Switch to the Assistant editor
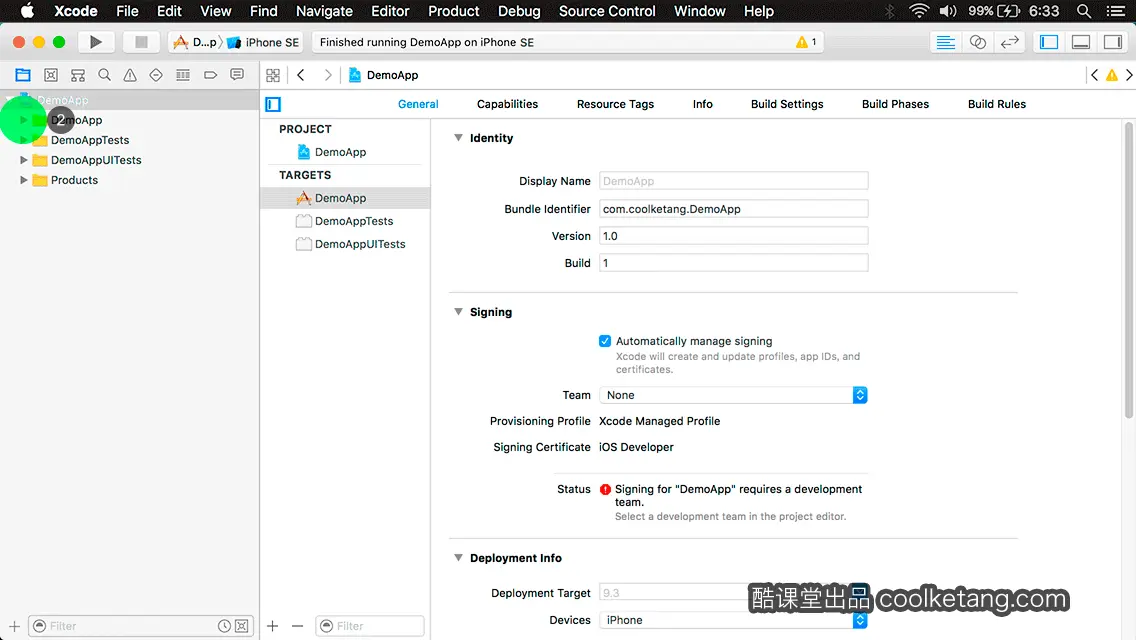 coord(977,42)
